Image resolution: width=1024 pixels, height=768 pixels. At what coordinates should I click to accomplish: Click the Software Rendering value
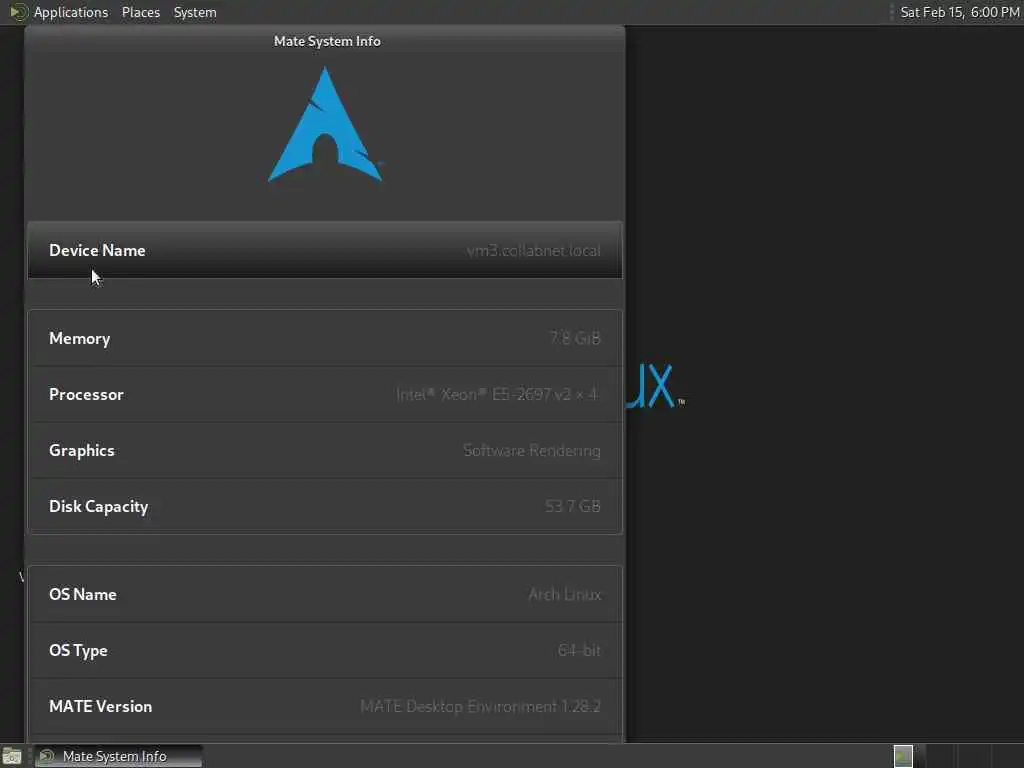coord(532,451)
